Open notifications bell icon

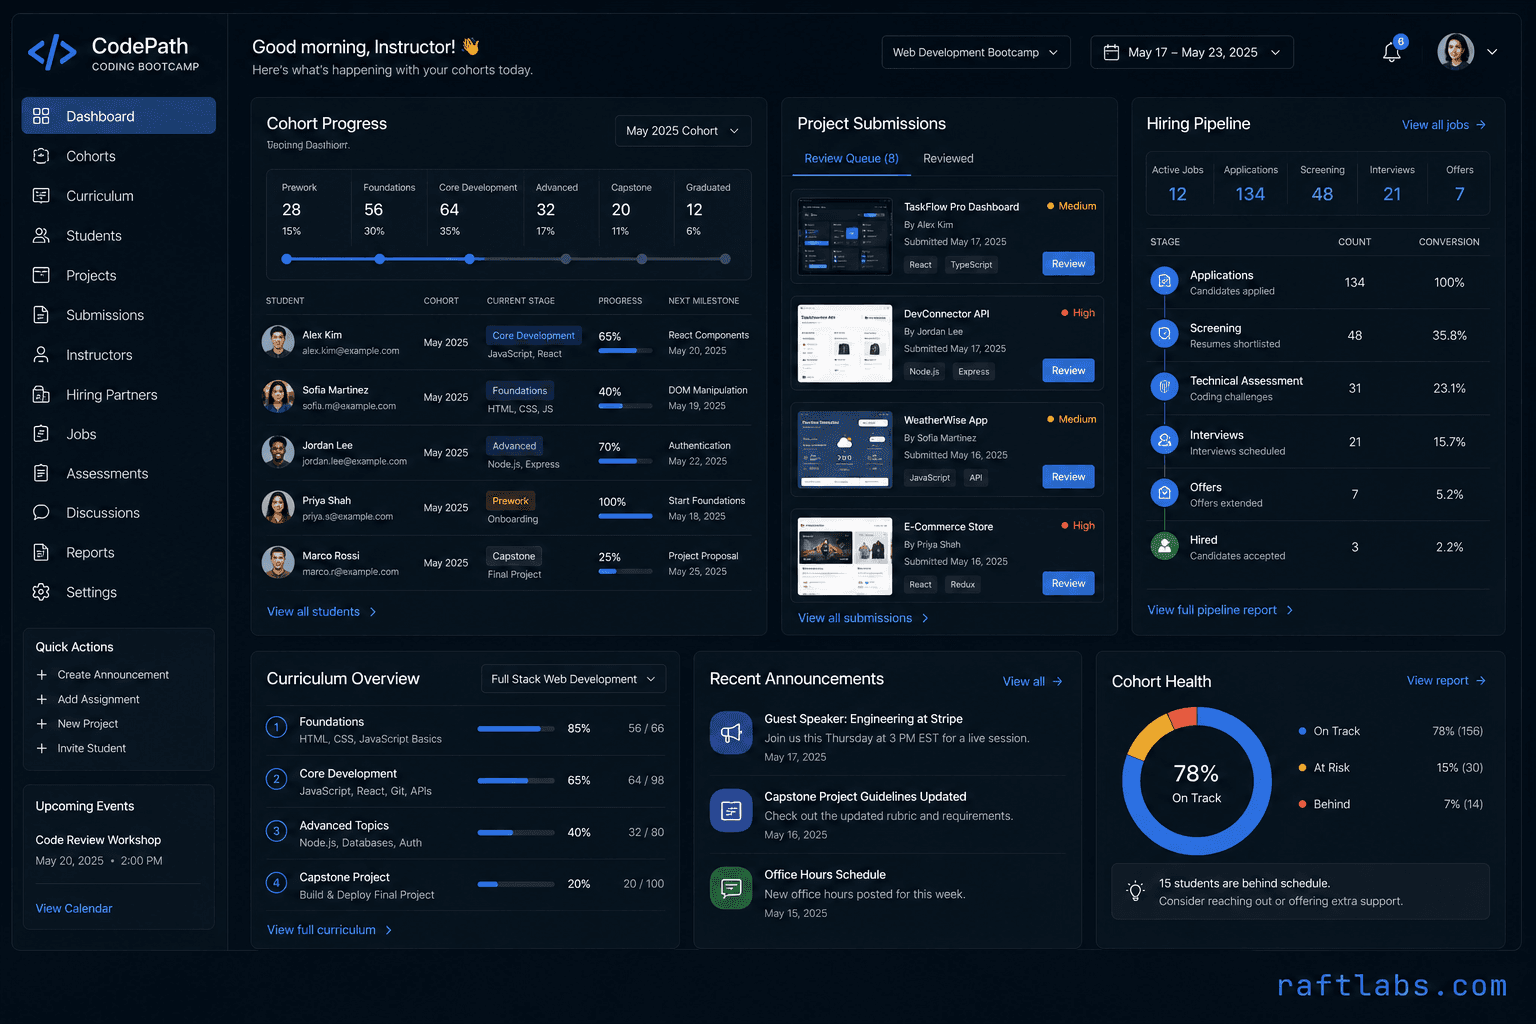point(1391,52)
